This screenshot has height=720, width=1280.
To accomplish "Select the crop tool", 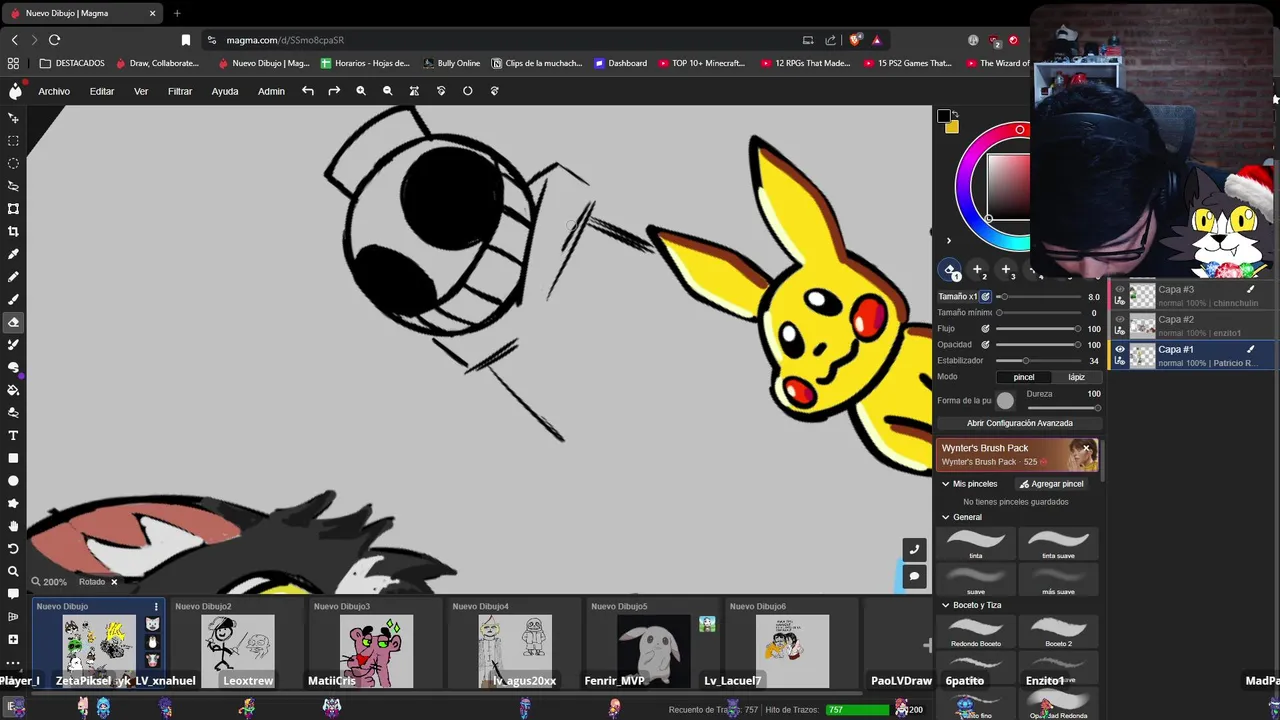I will (13, 231).
